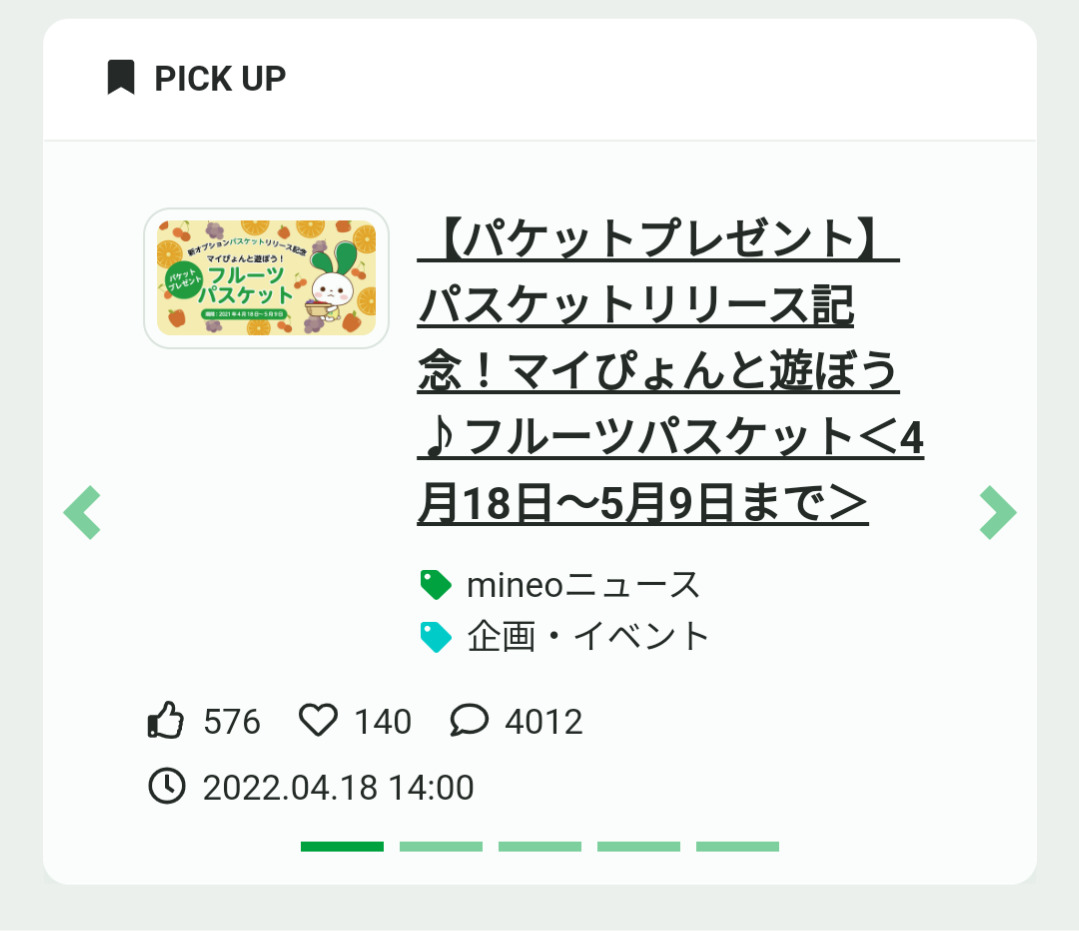The width and height of the screenshot is (1079, 931).
Task: Click the clock timestamp icon
Action: pos(167,787)
